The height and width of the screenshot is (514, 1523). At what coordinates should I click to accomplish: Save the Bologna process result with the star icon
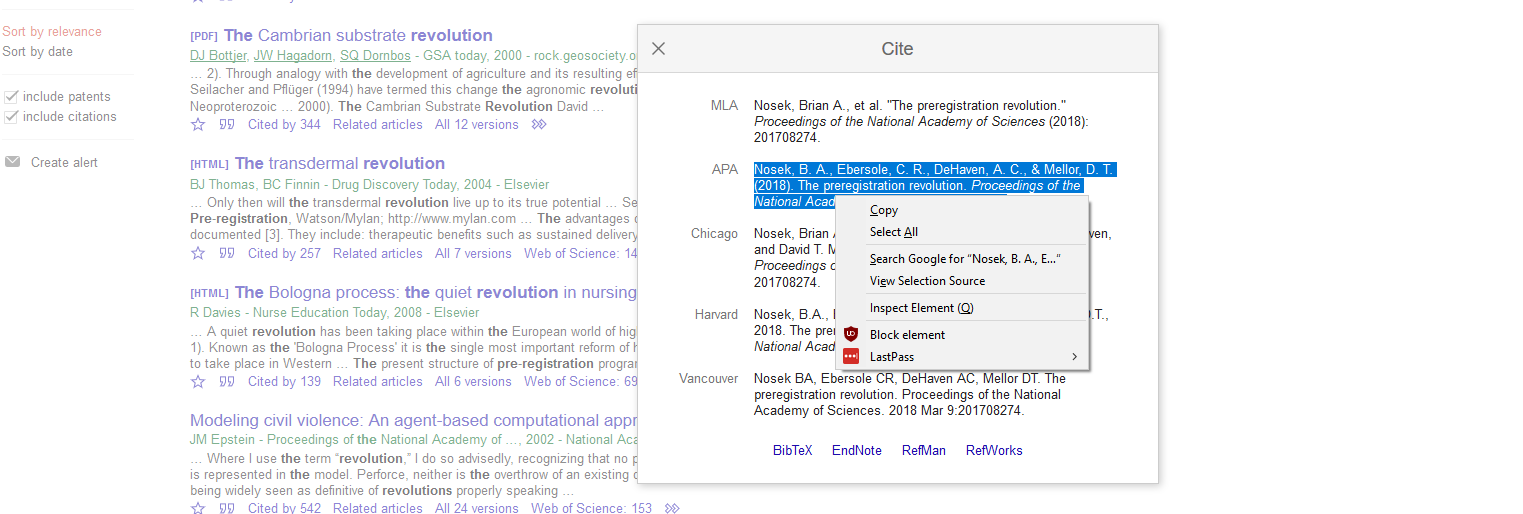(198, 382)
